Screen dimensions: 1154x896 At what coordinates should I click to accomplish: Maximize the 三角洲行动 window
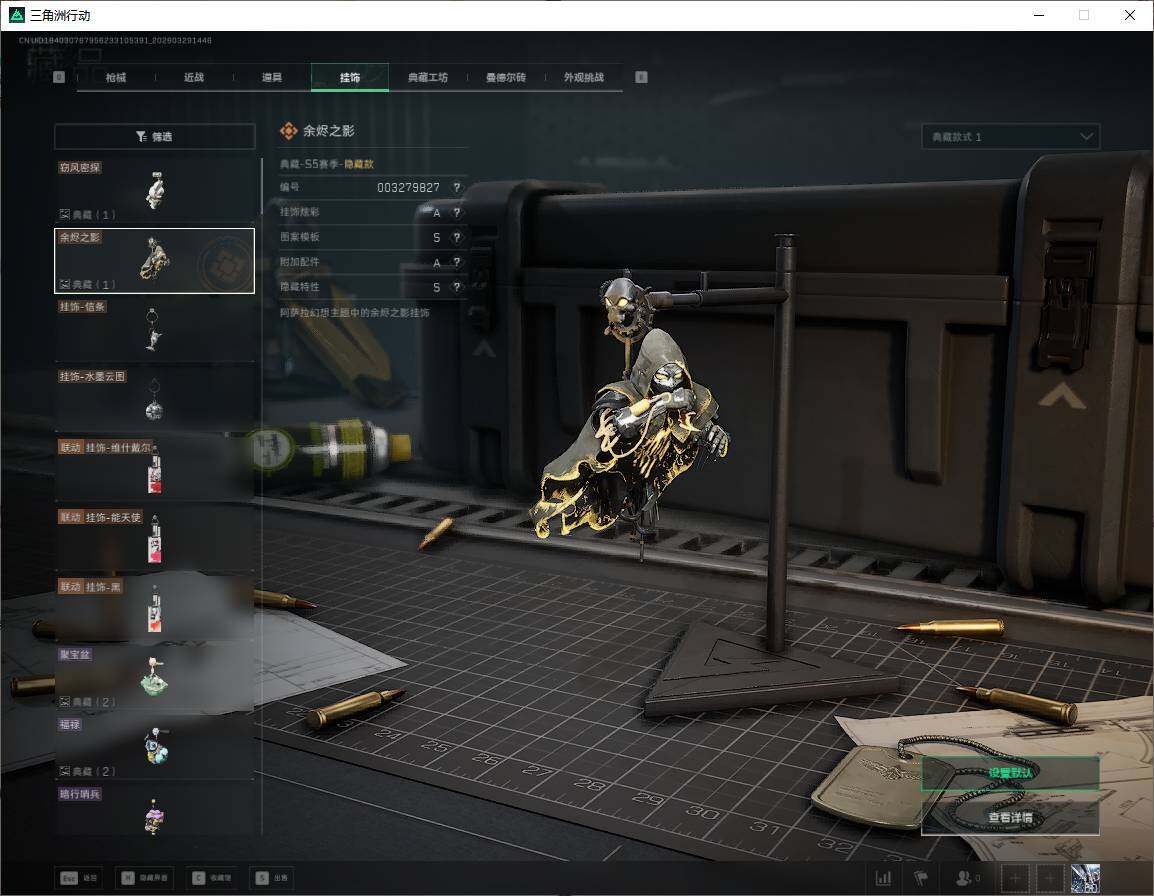1084,15
